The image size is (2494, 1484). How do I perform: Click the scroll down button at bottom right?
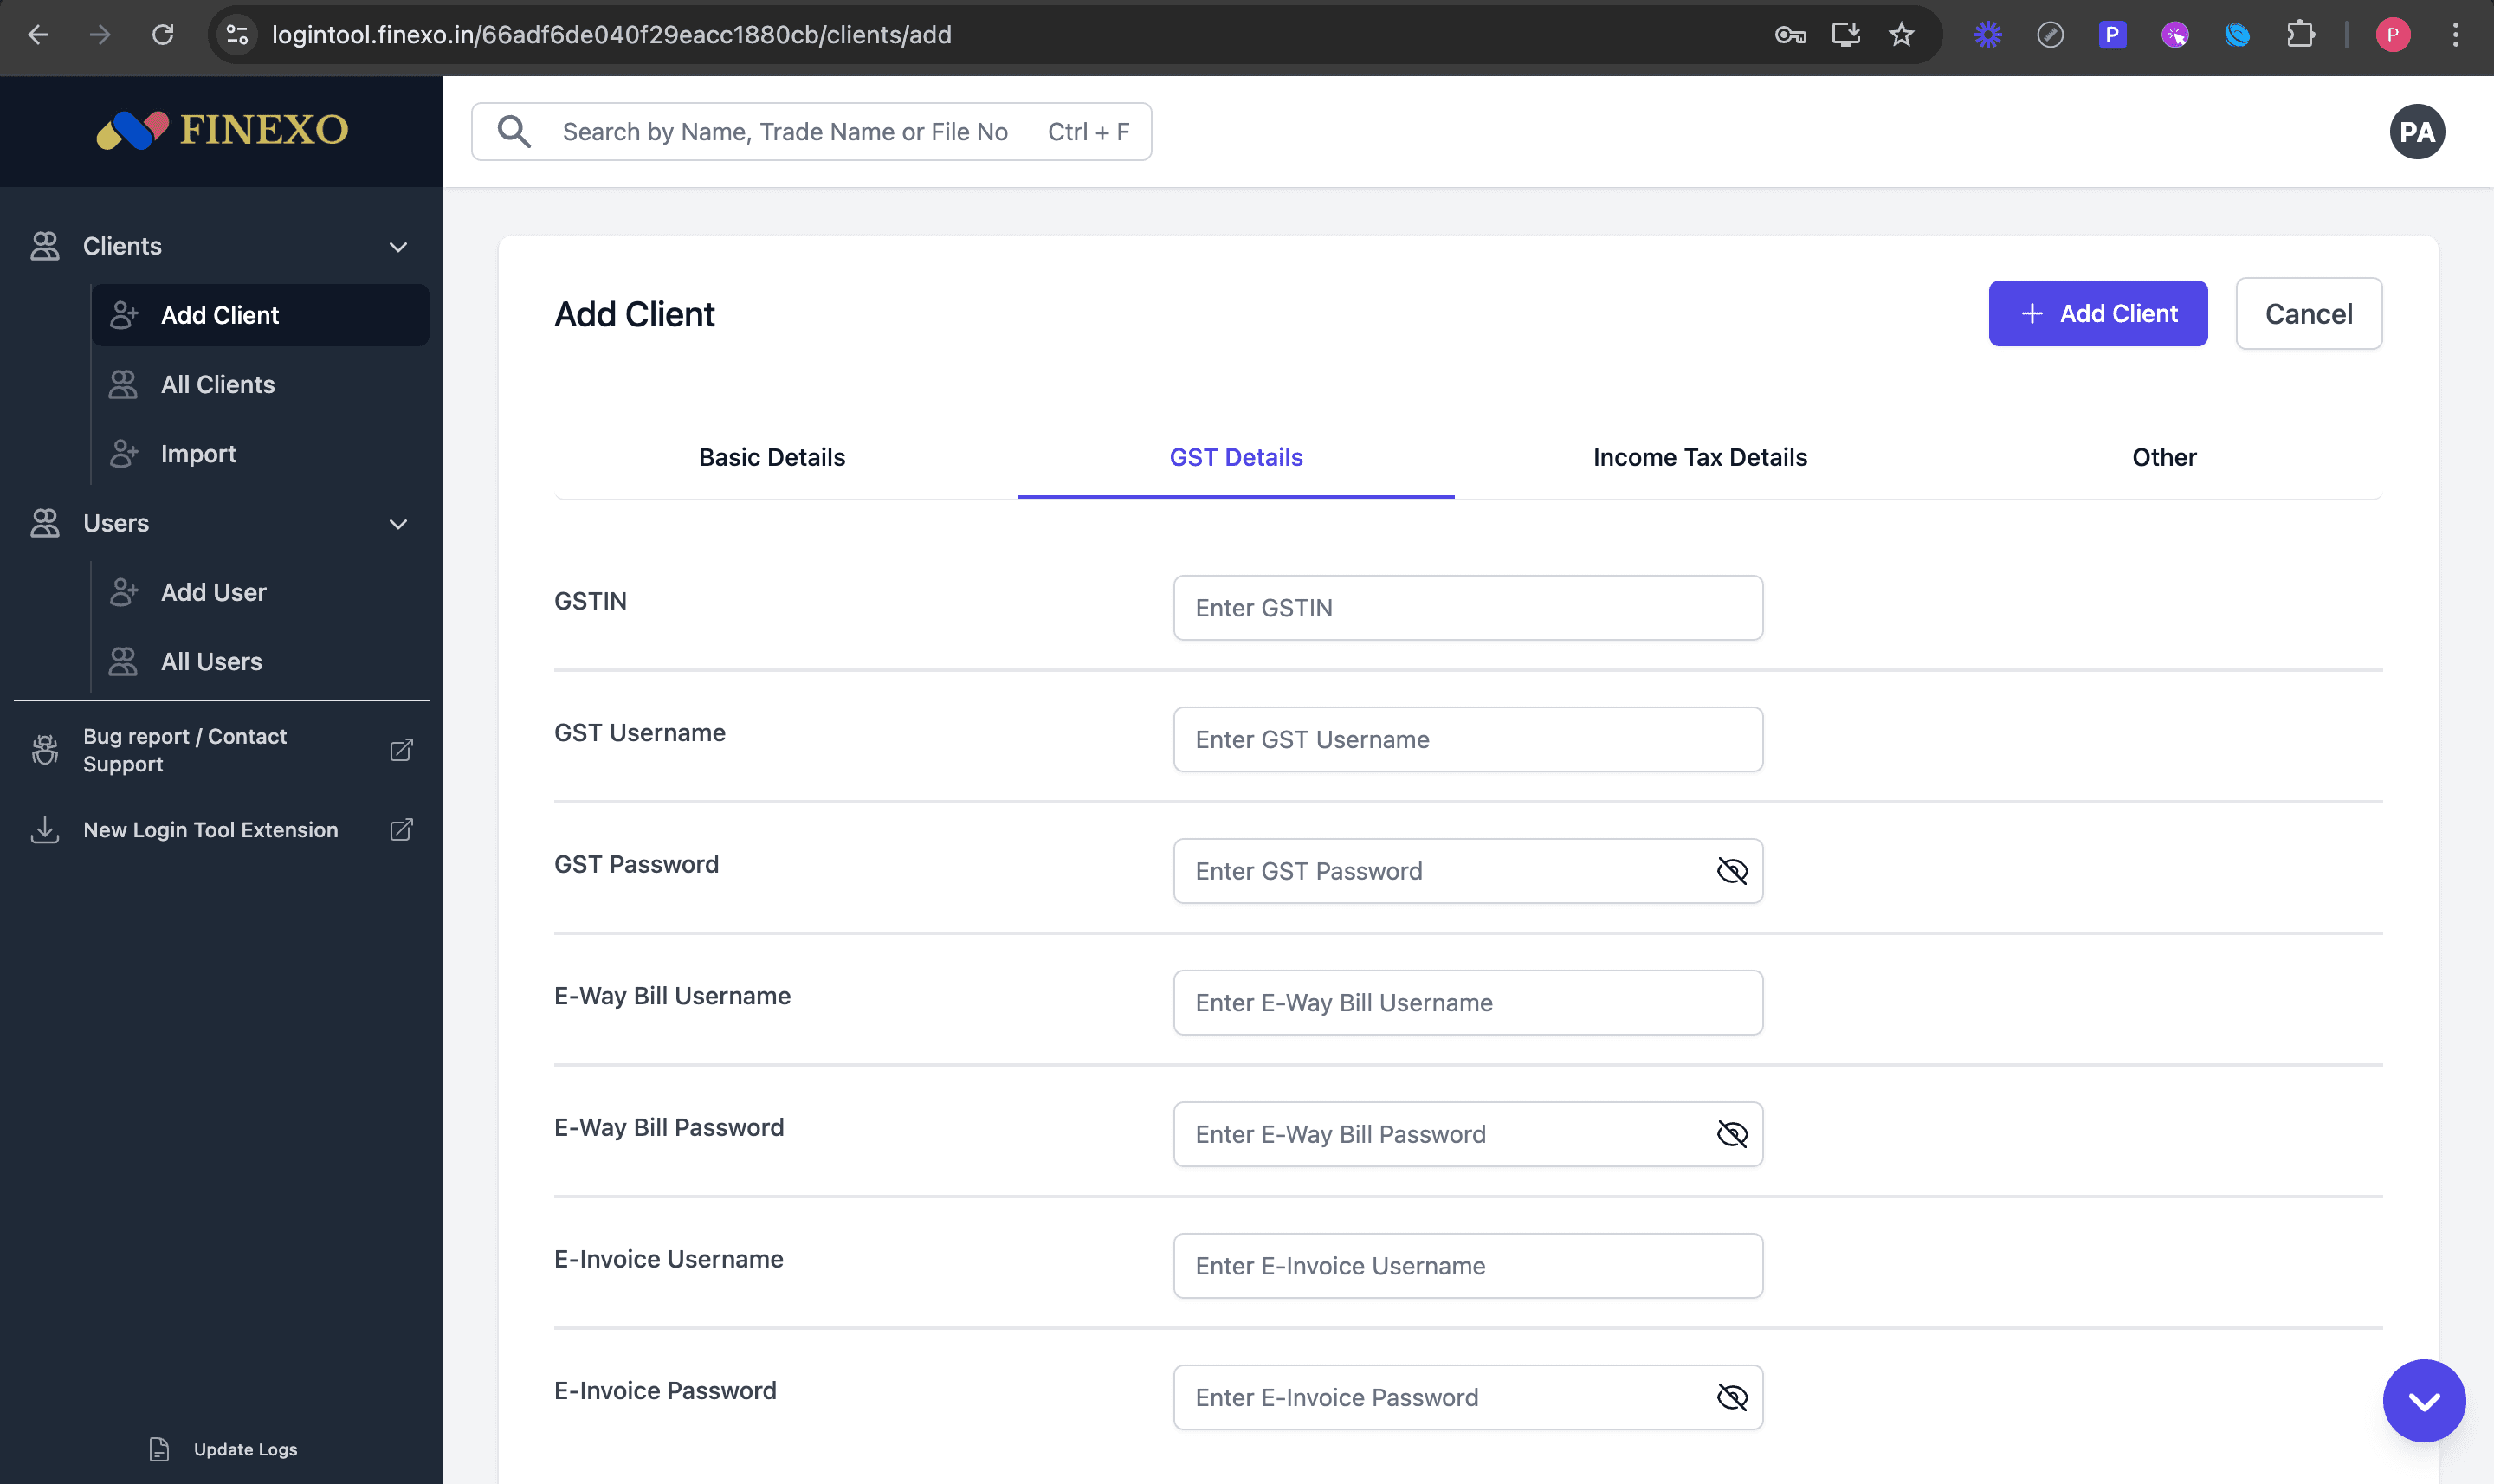tap(2423, 1397)
